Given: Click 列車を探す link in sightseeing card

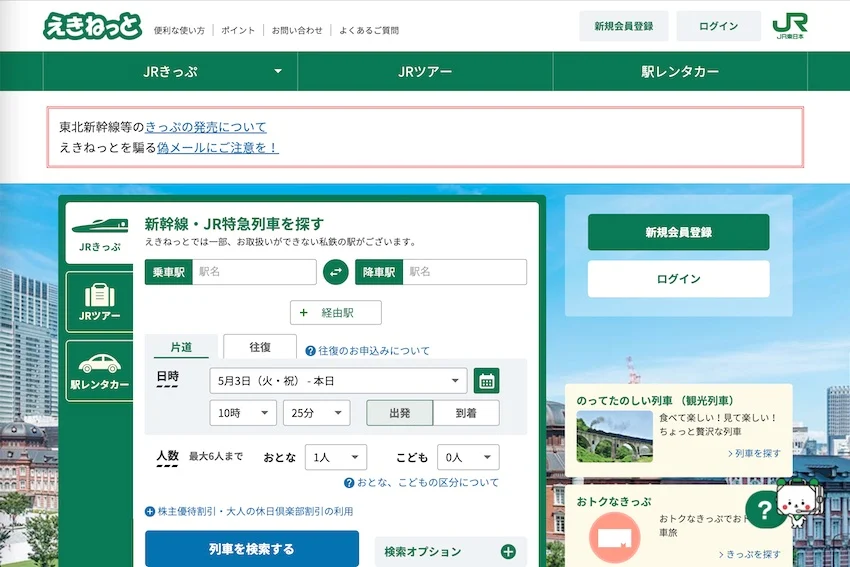Looking at the screenshot, I should 754,453.
